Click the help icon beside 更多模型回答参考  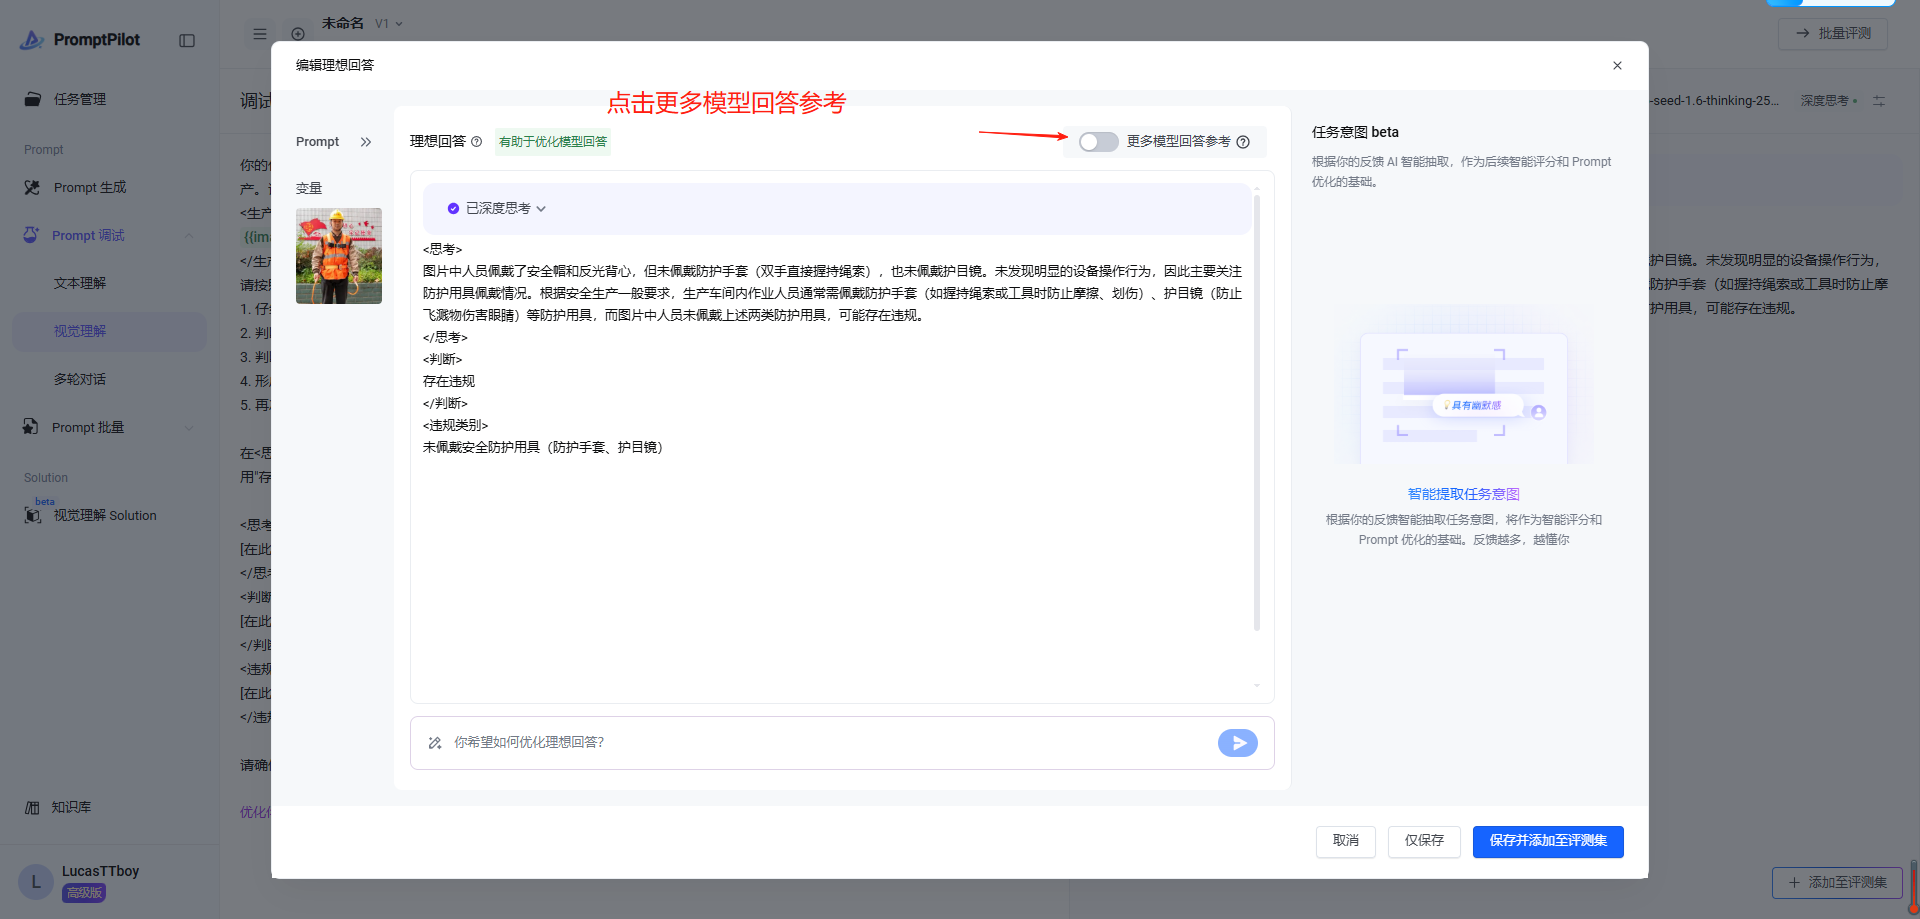(x=1243, y=142)
